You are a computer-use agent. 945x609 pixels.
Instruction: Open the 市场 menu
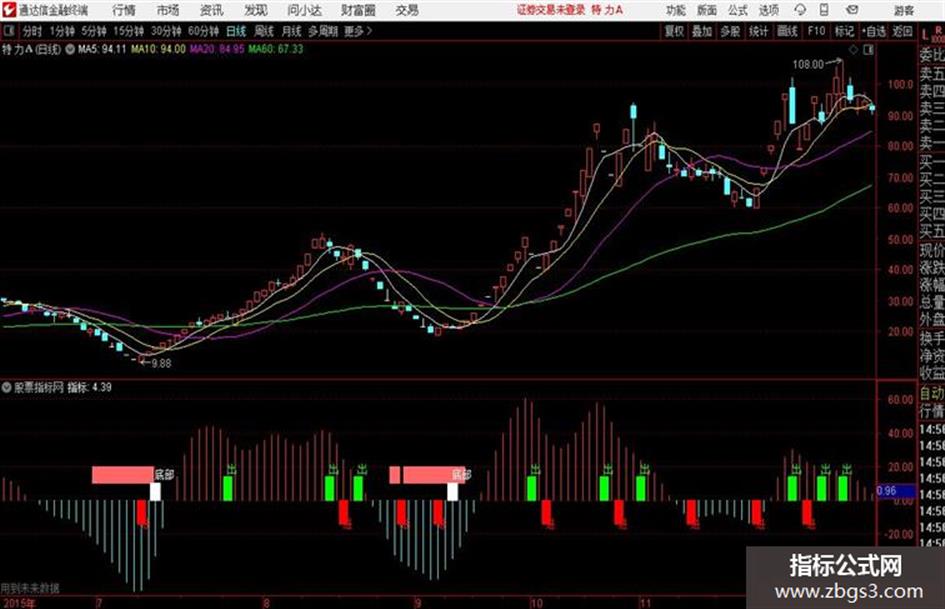coord(168,10)
